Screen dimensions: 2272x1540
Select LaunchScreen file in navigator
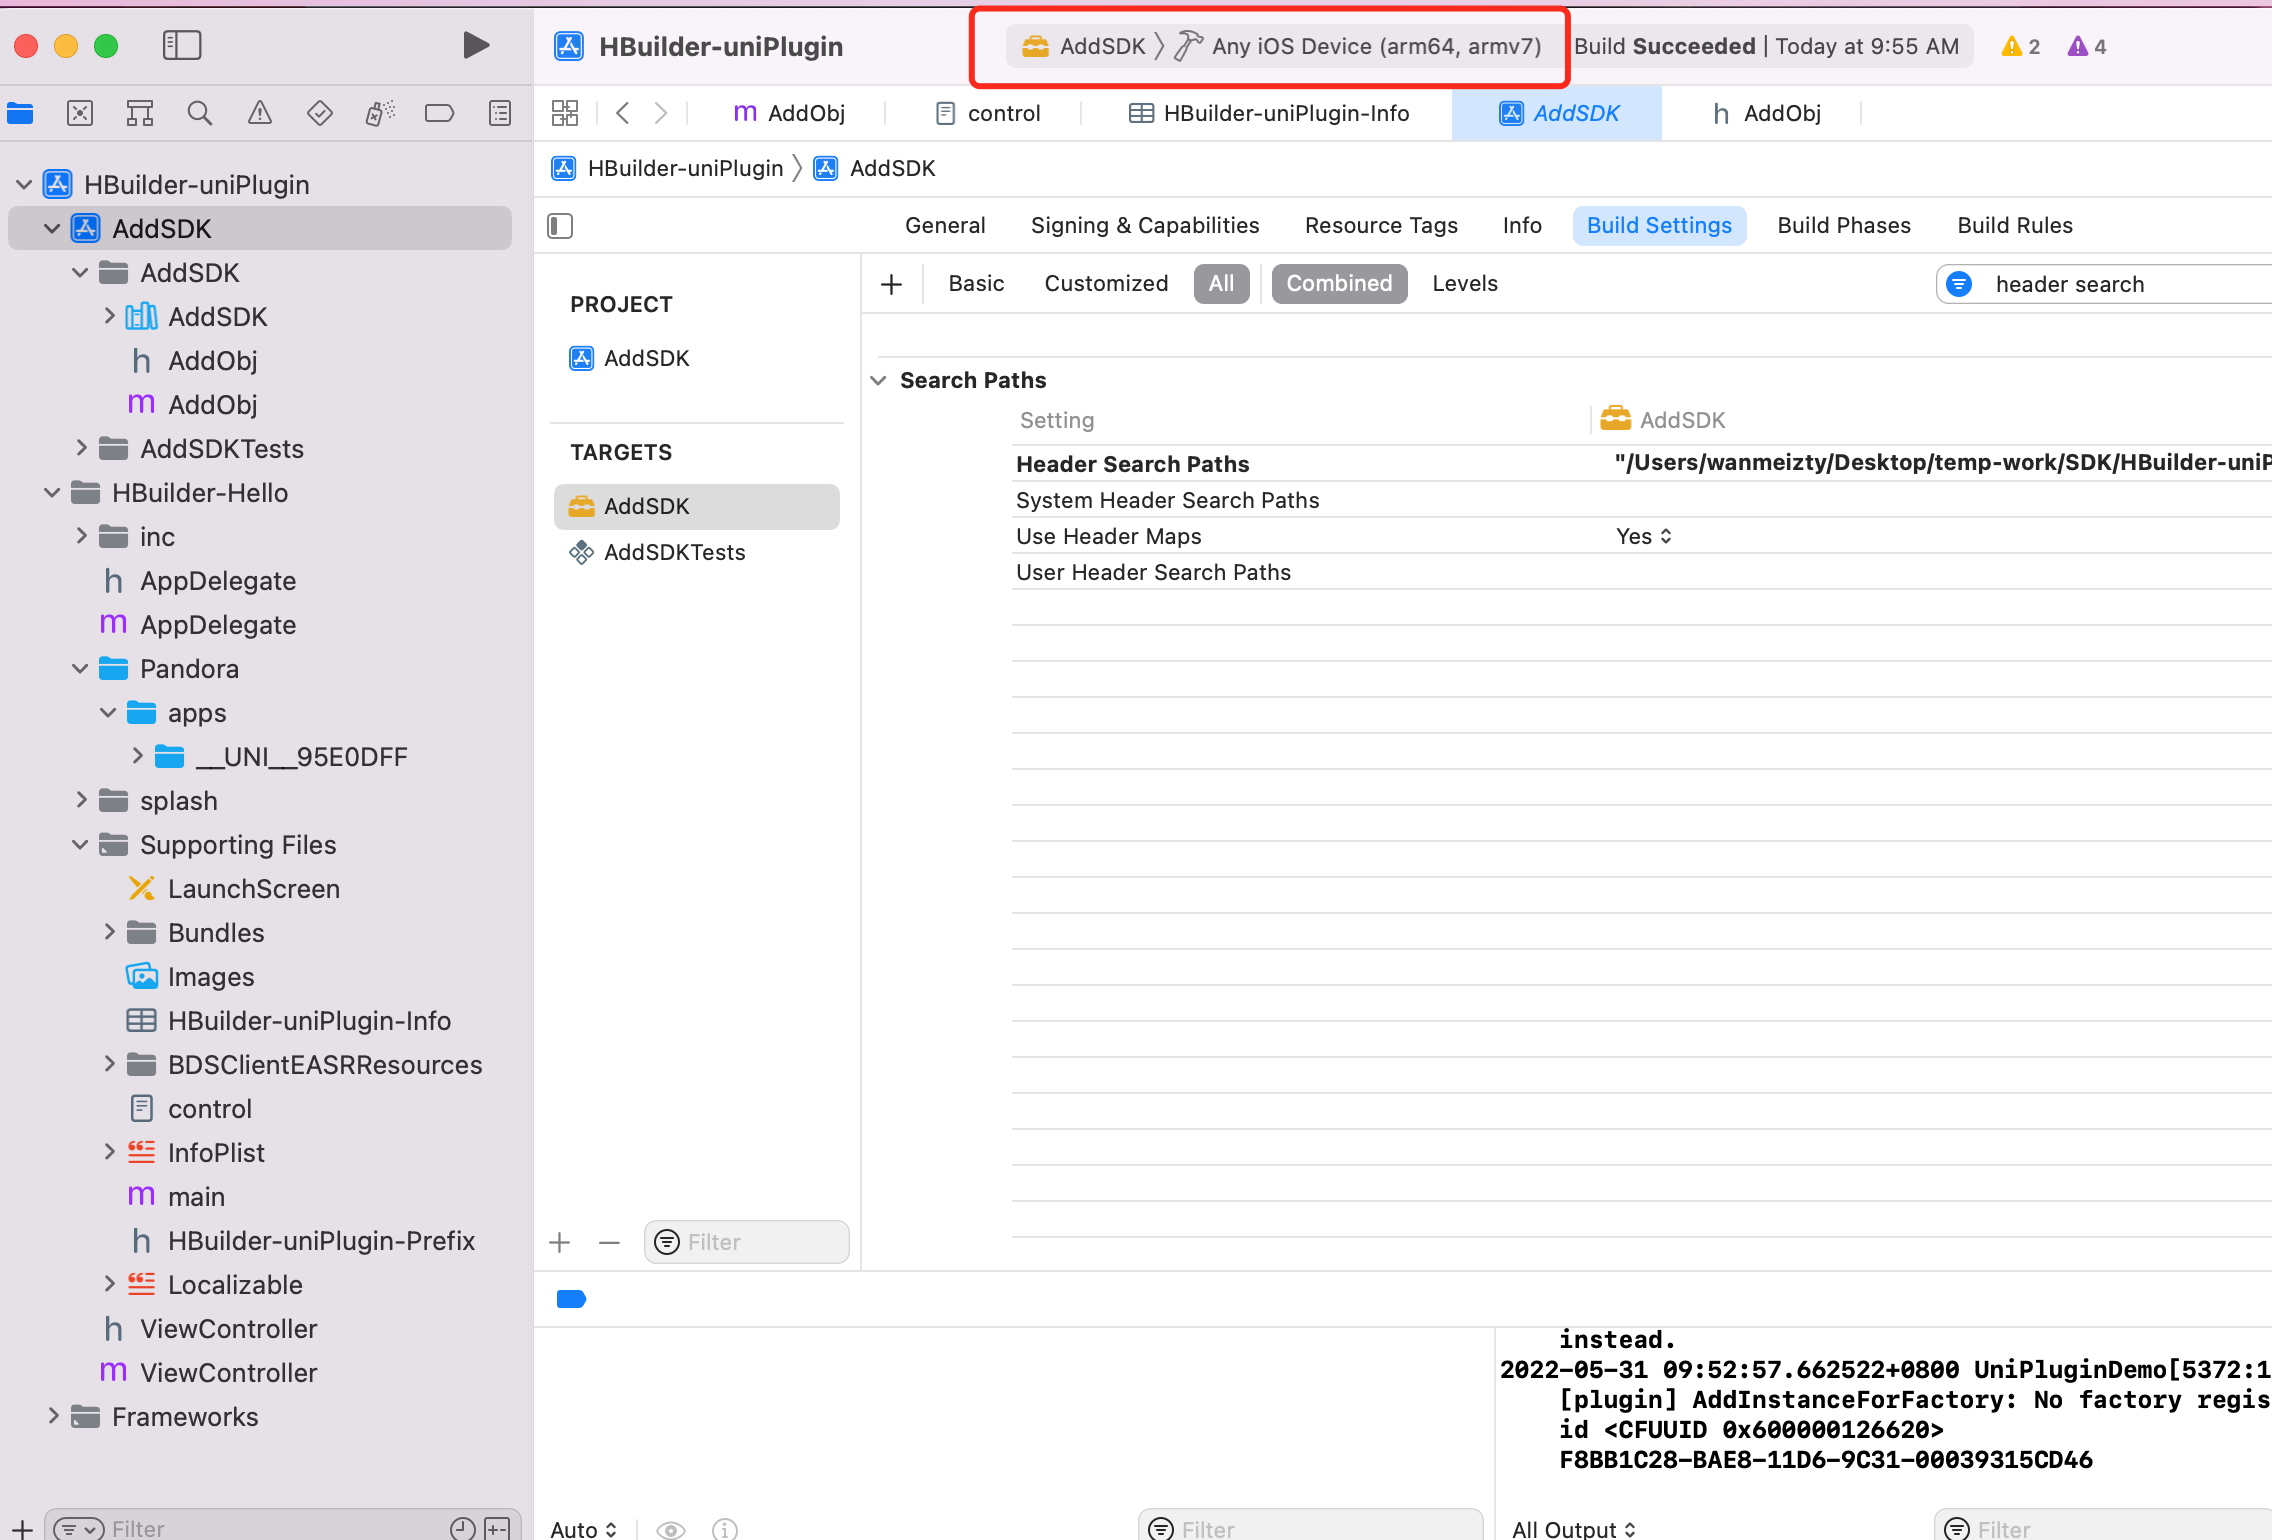(234, 889)
